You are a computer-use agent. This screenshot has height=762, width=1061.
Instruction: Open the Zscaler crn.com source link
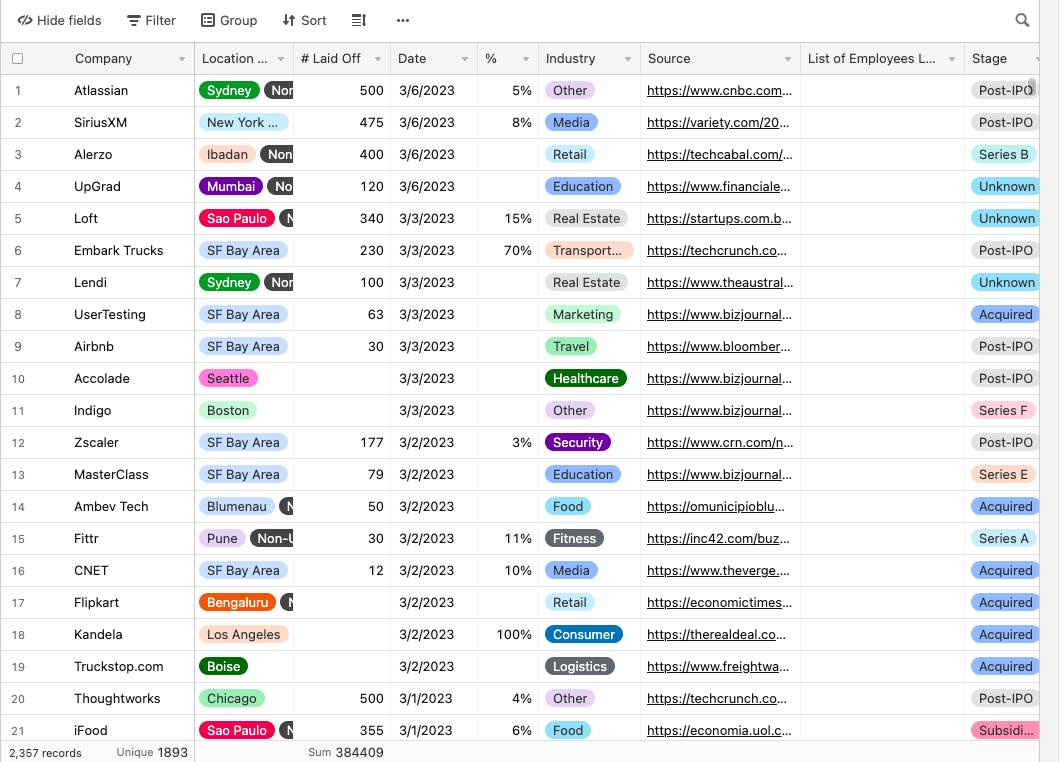pyautogui.click(x=719, y=443)
